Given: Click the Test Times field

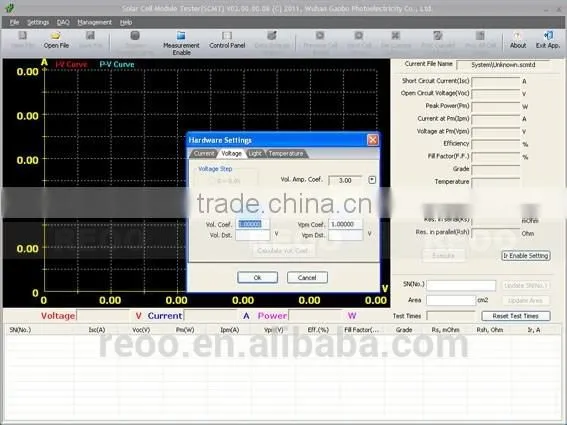Looking at the screenshot, I should tap(451, 316).
